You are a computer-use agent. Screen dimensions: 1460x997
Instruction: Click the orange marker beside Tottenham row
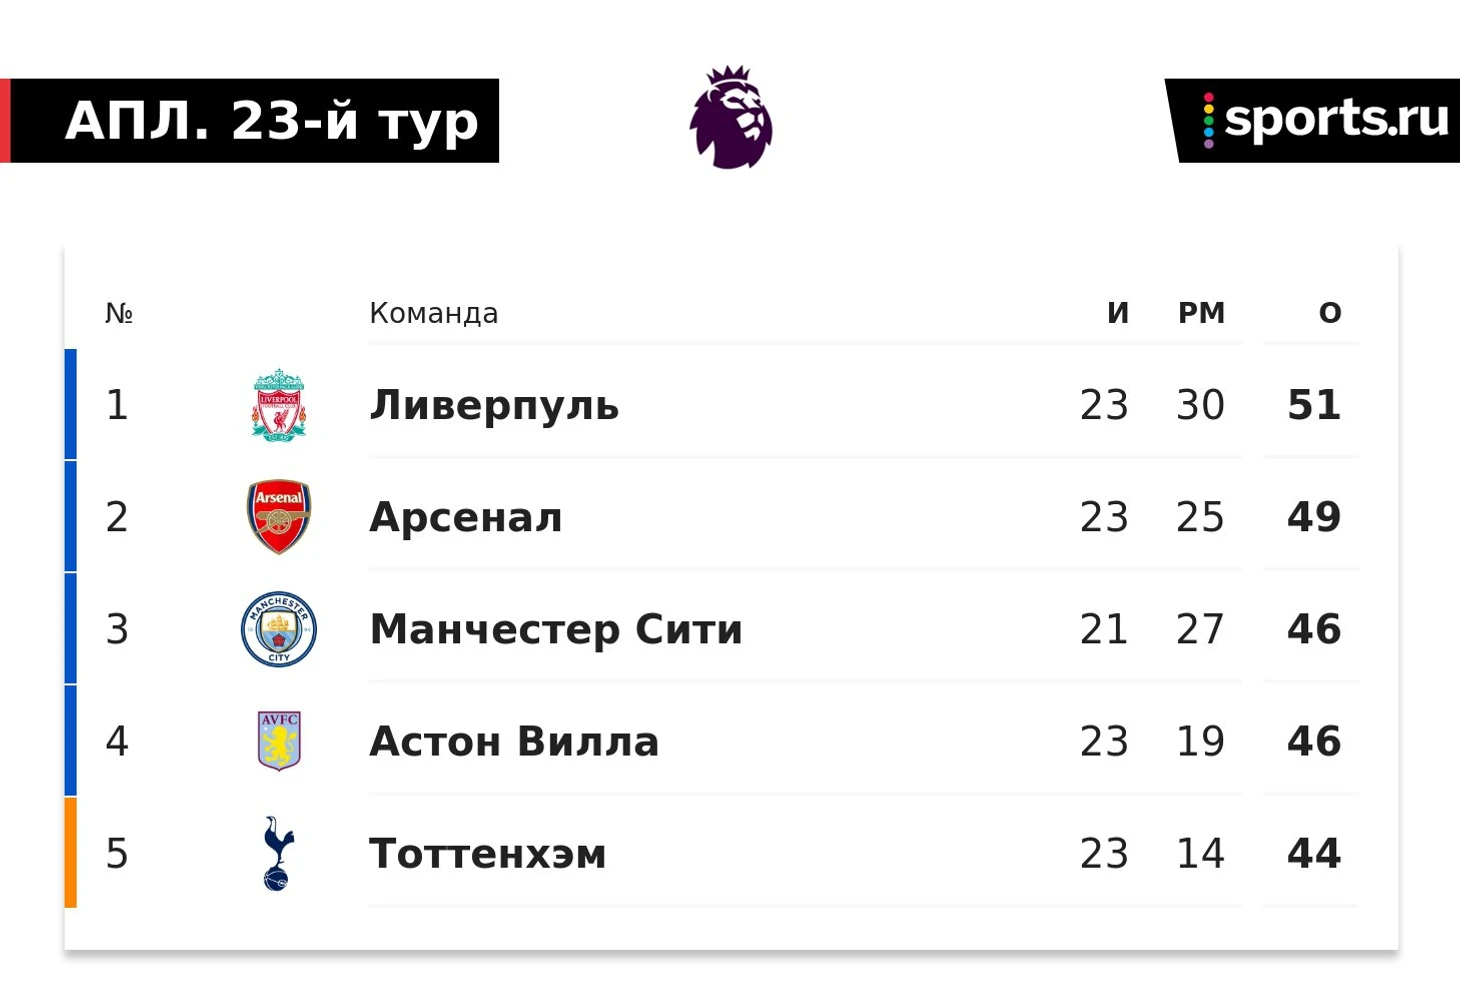tap(70, 852)
